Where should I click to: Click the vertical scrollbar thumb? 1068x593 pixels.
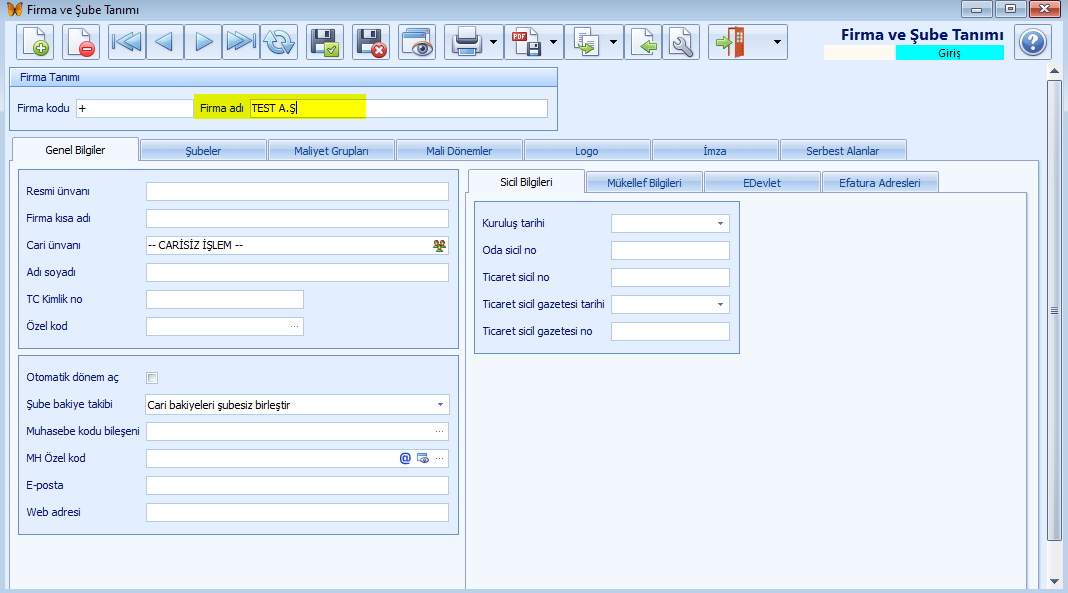[x=1054, y=310]
